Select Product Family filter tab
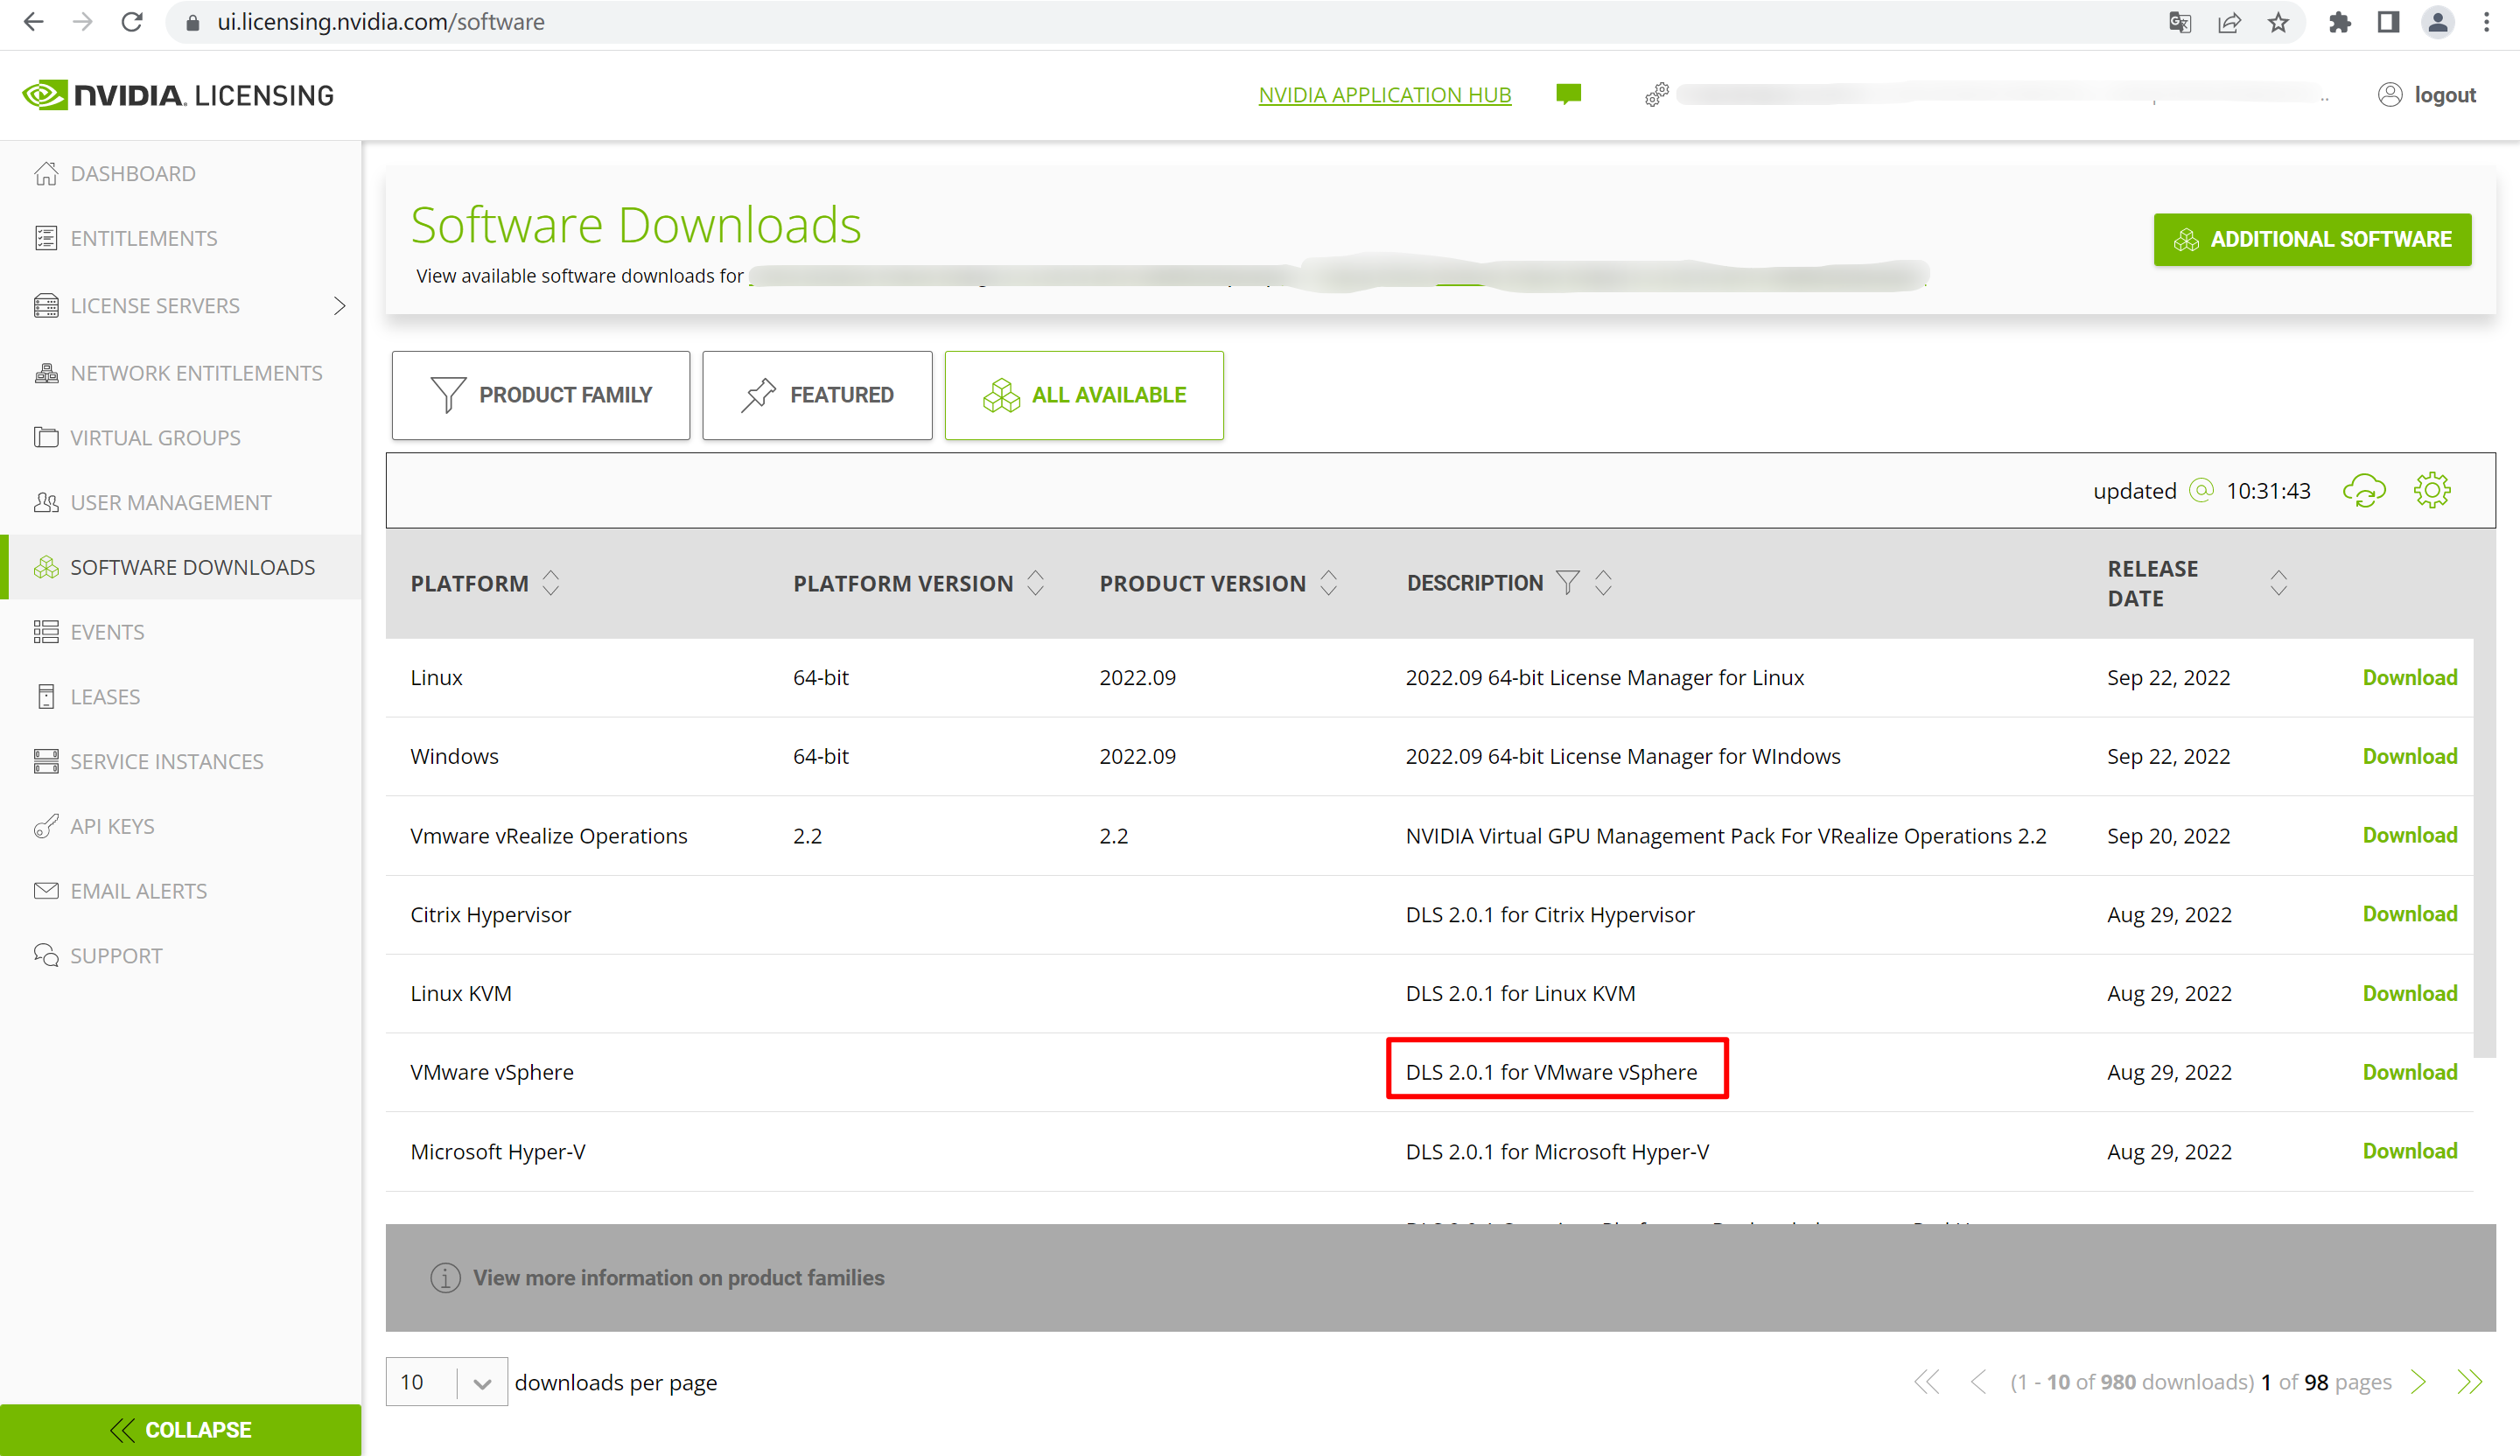This screenshot has height=1456, width=2520. [x=541, y=395]
